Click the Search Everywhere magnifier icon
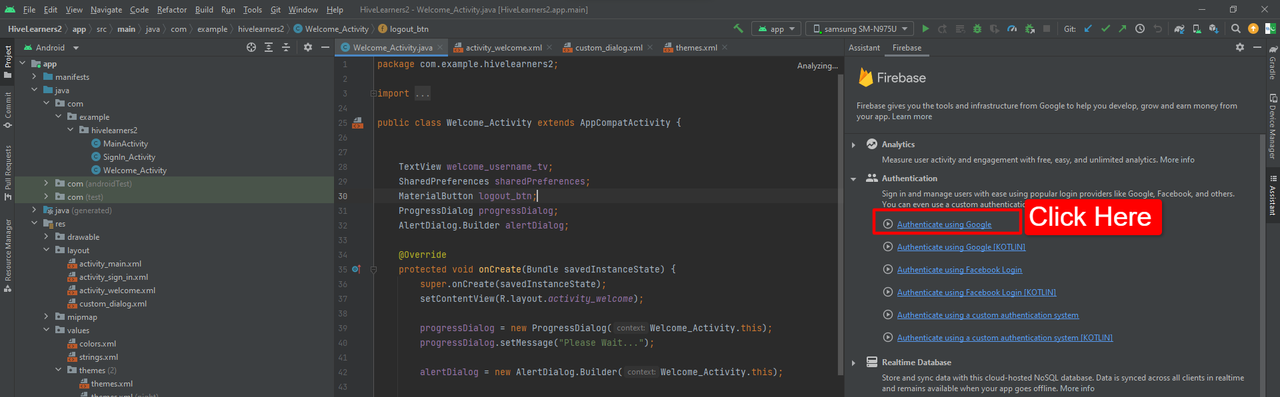Viewport: 1280px width, 397px height. [x=1236, y=29]
